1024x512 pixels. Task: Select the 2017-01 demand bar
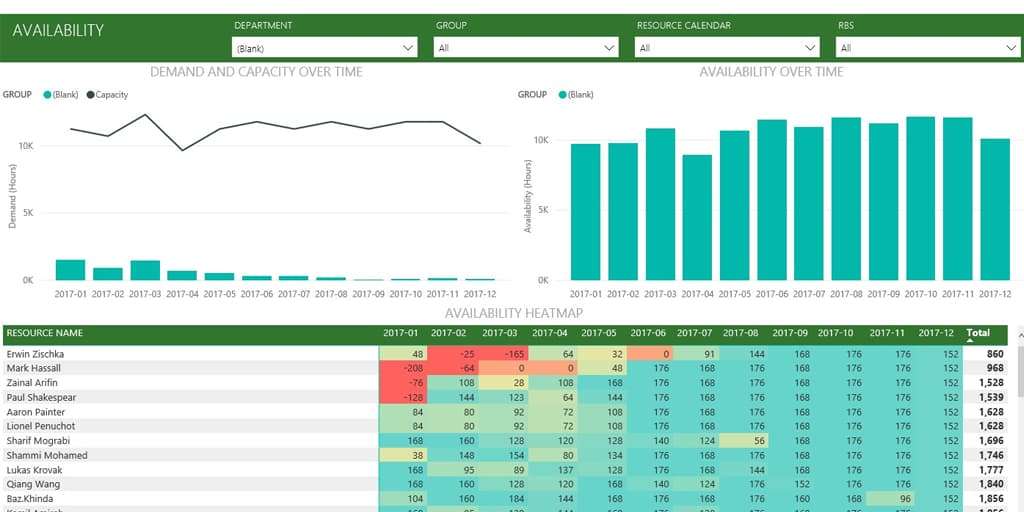pyautogui.click(x=70, y=269)
